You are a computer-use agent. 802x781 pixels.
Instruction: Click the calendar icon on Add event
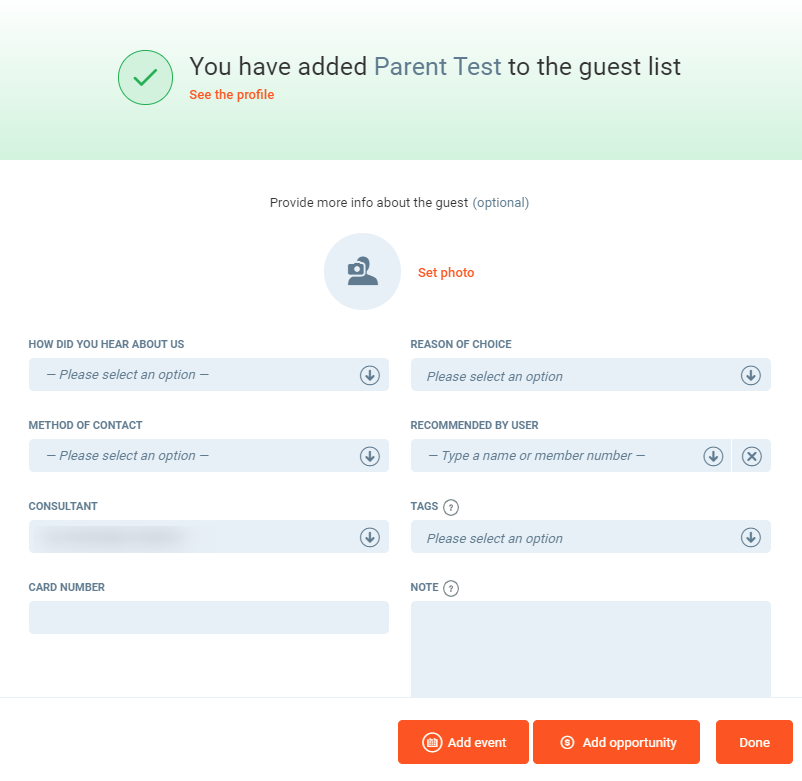(x=432, y=742)
